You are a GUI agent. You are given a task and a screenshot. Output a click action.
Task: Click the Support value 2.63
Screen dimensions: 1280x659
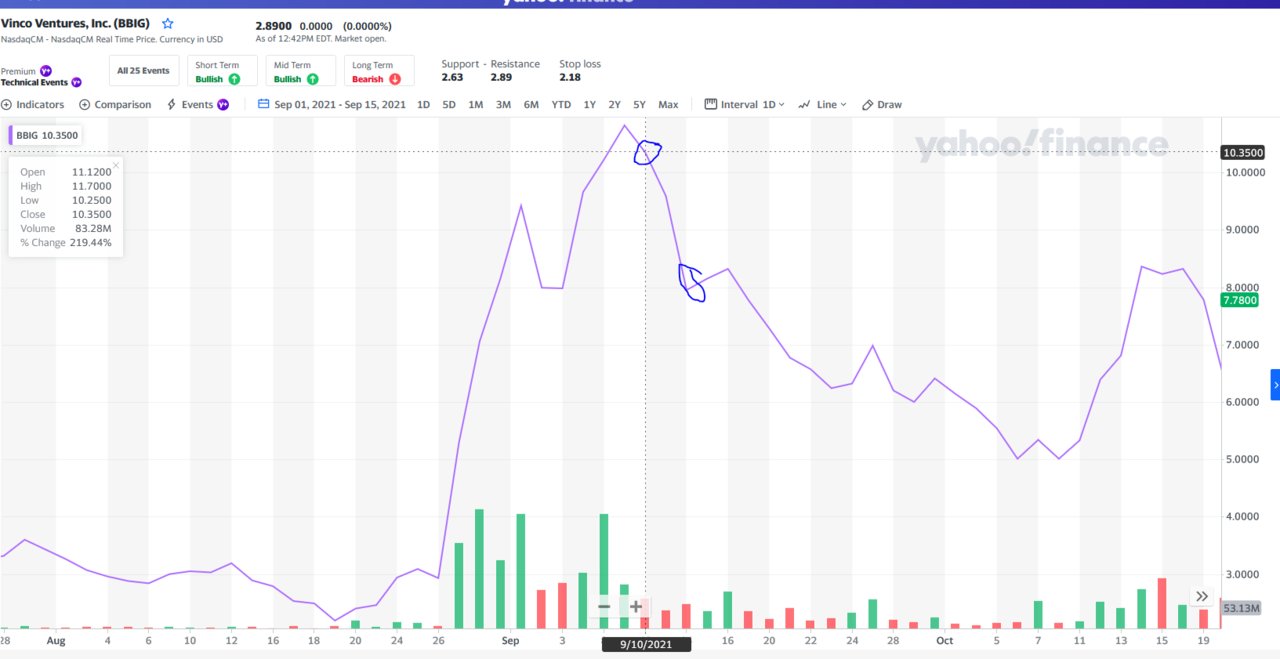coord(452,77)
